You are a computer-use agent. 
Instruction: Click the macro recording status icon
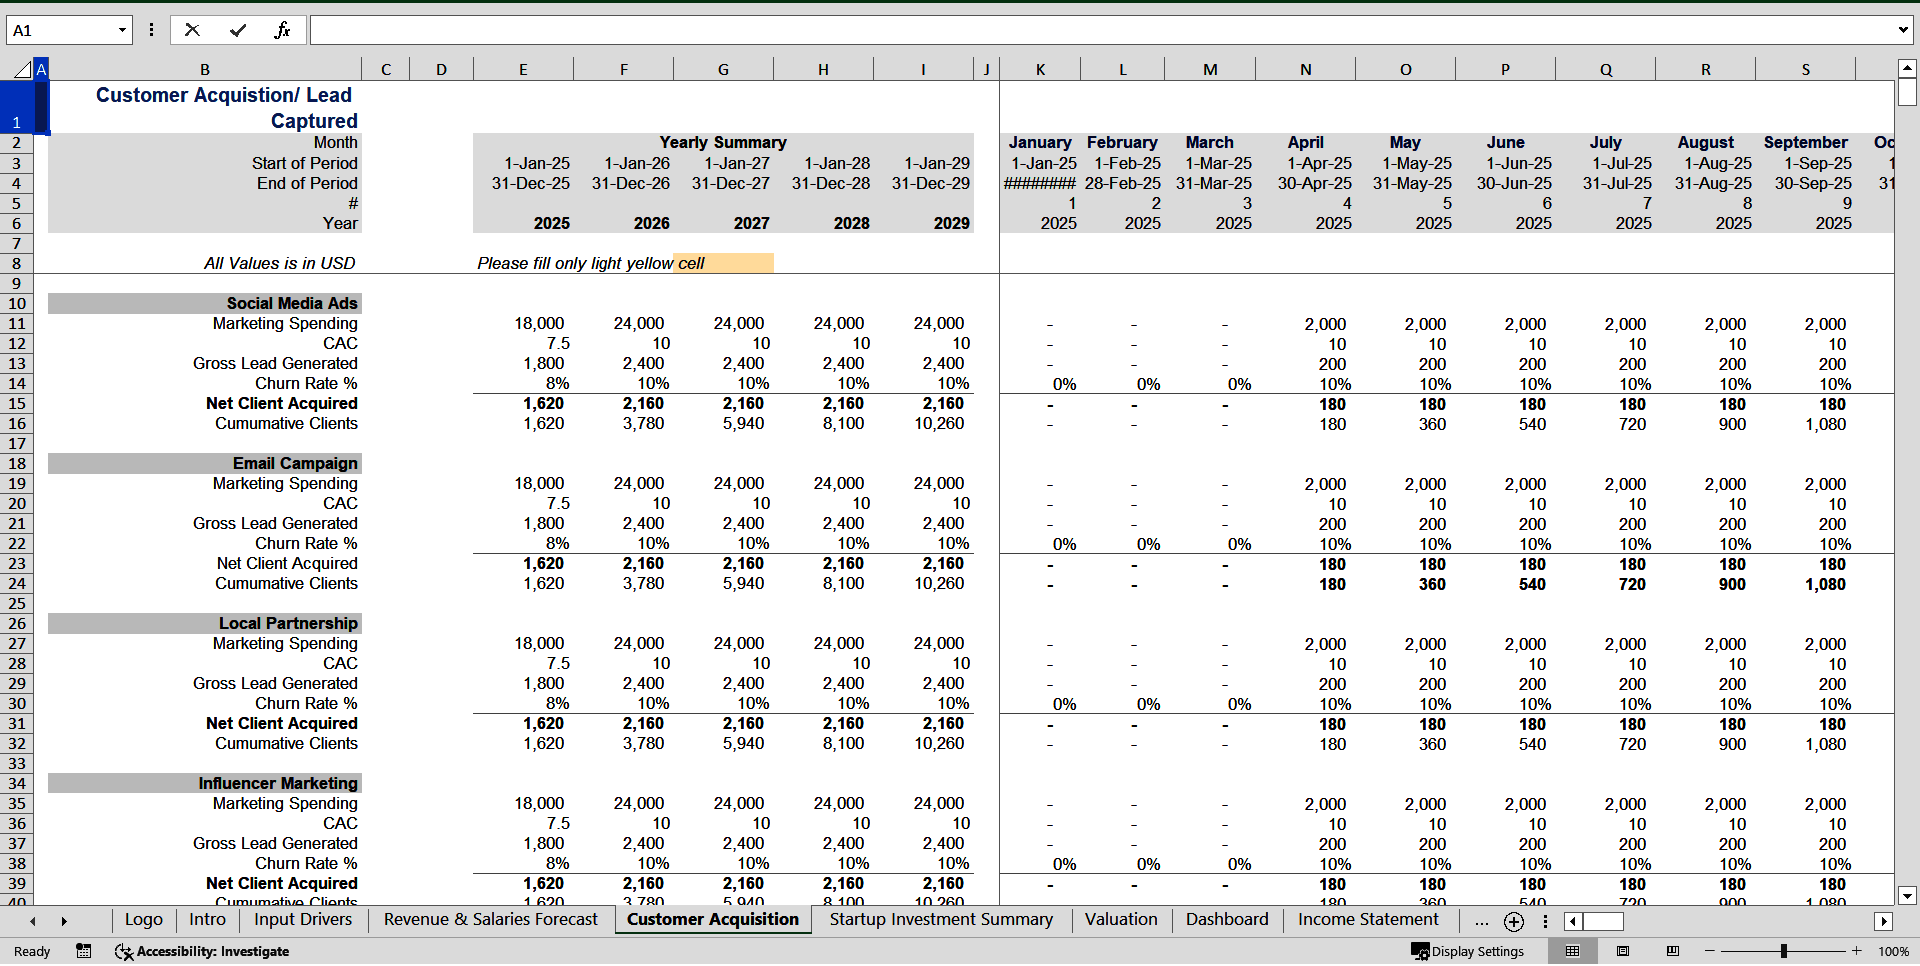click(x=84, y=951)
